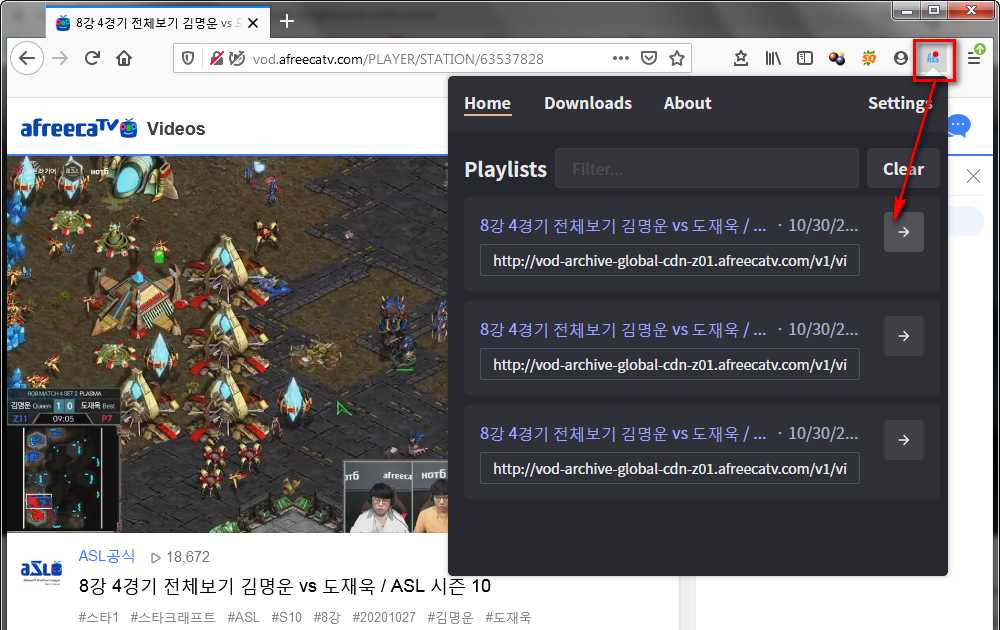Click the #스타1 hashtag
Image resolution: width=1000 pixels, height=630 pixels.
click(x=99, y=617)
